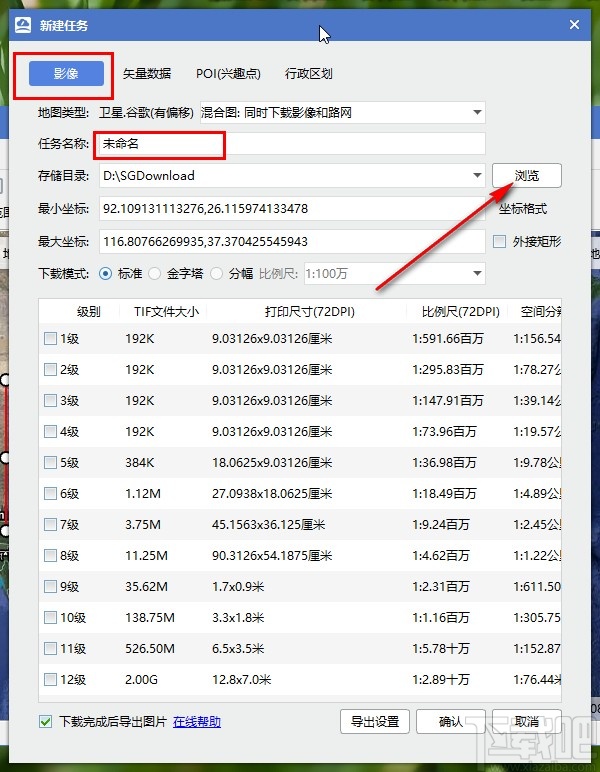
Task: Click the 确认 button
Action: tap(451, 722)
